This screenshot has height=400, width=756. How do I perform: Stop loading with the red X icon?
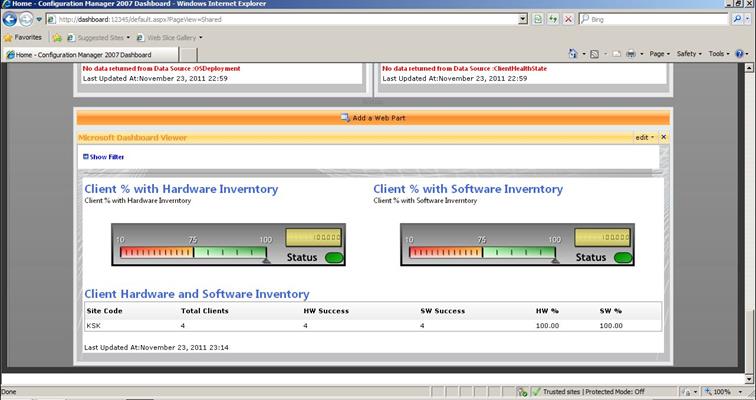(x=568, y=19)
